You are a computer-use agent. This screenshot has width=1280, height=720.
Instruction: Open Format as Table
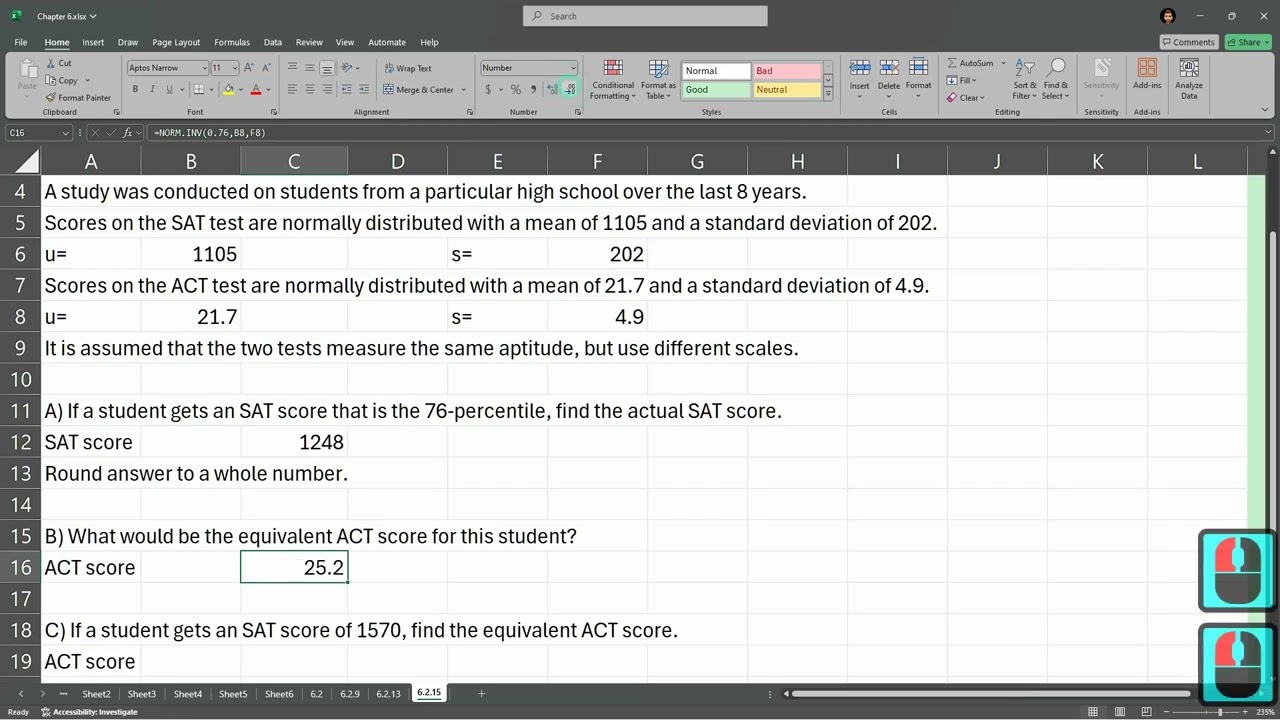pos(659,80)
